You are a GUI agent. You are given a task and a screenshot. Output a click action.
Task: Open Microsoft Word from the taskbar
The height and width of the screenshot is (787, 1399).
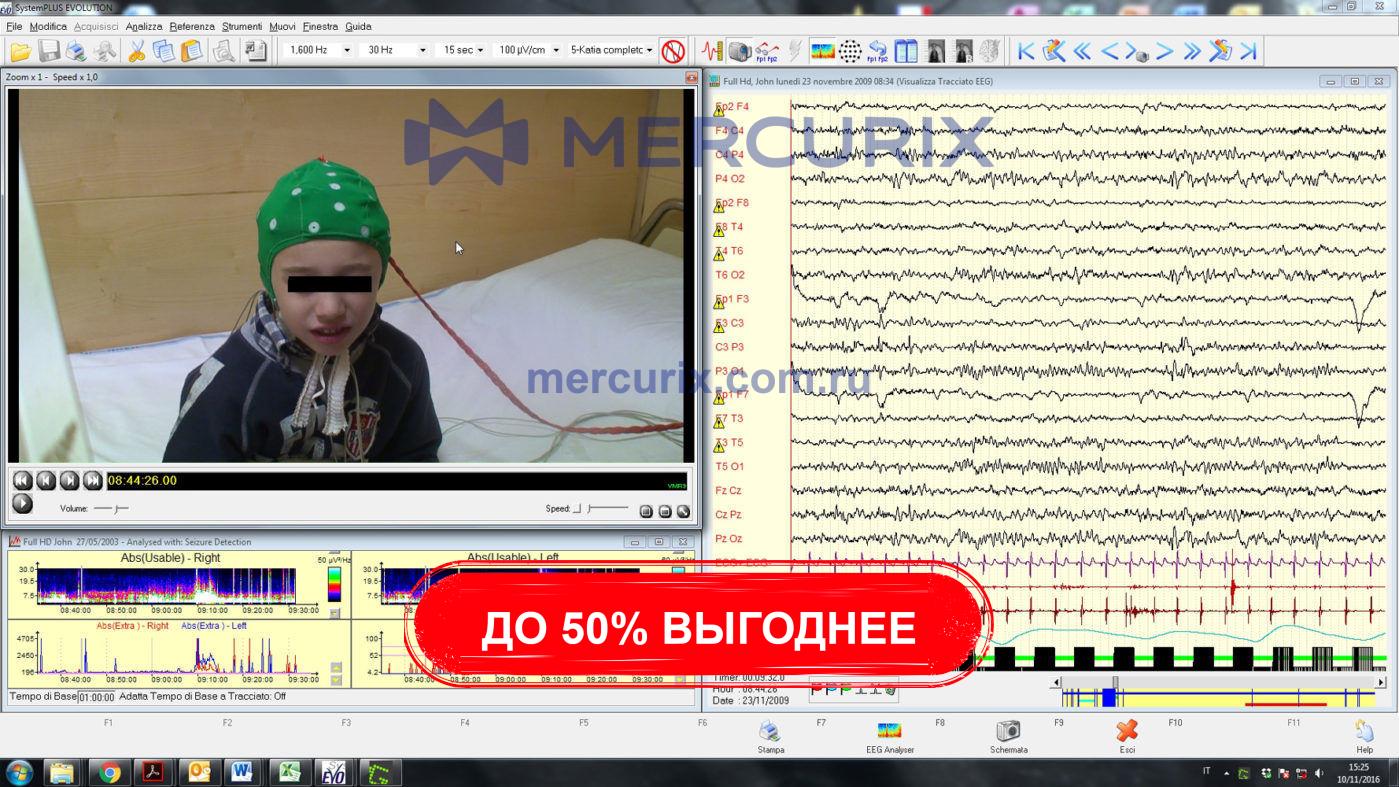click(242, 773)
